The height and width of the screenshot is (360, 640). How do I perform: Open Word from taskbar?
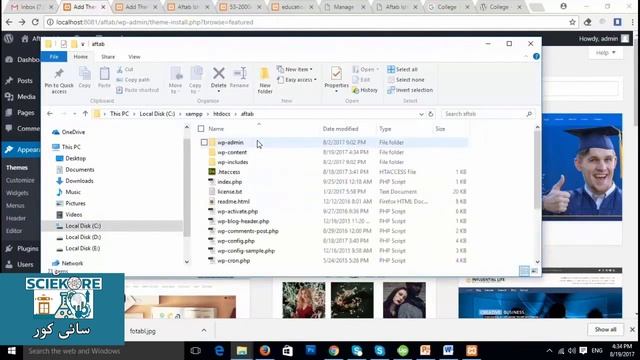click(448, 351)
